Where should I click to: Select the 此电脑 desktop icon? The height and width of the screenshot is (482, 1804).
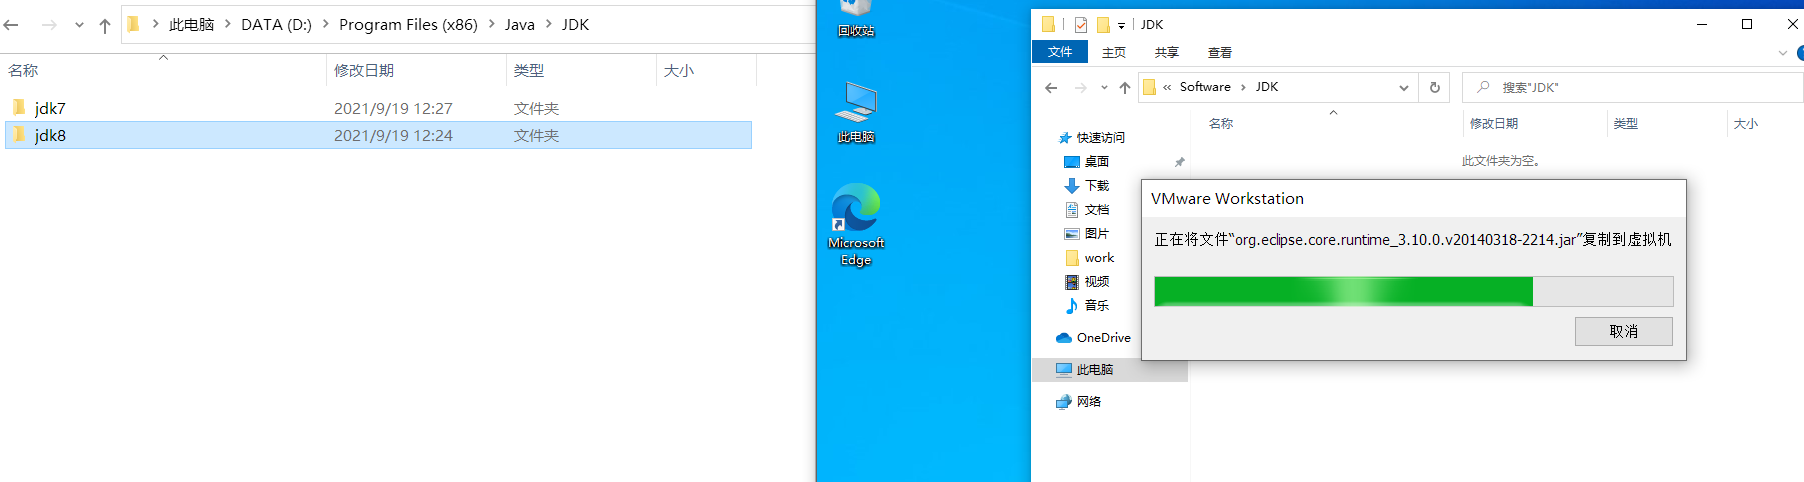(x=856, y=112)
